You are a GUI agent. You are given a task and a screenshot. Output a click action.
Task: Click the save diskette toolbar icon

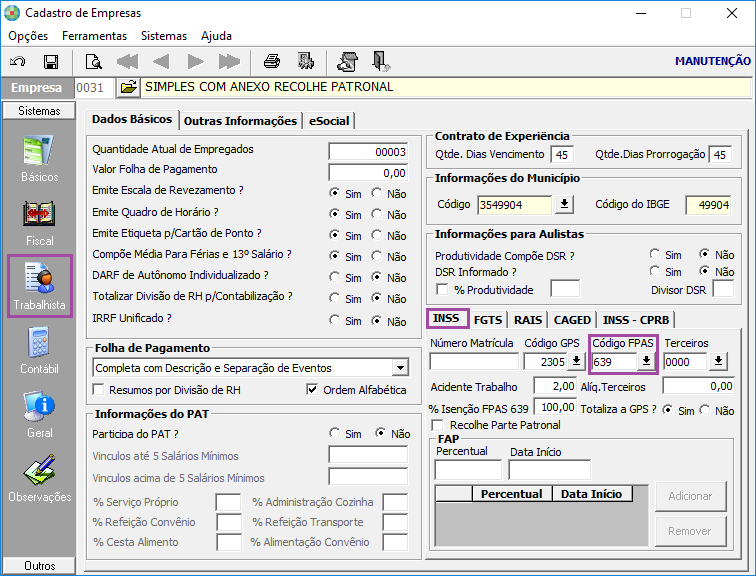(x=50, y=61)
